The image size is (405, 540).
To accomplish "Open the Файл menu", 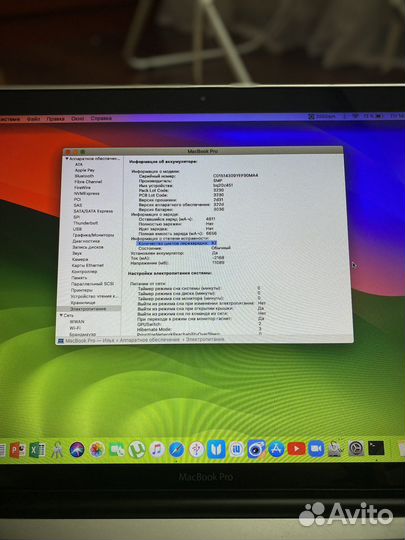I will pyautogui.click(x=33, y=119).
